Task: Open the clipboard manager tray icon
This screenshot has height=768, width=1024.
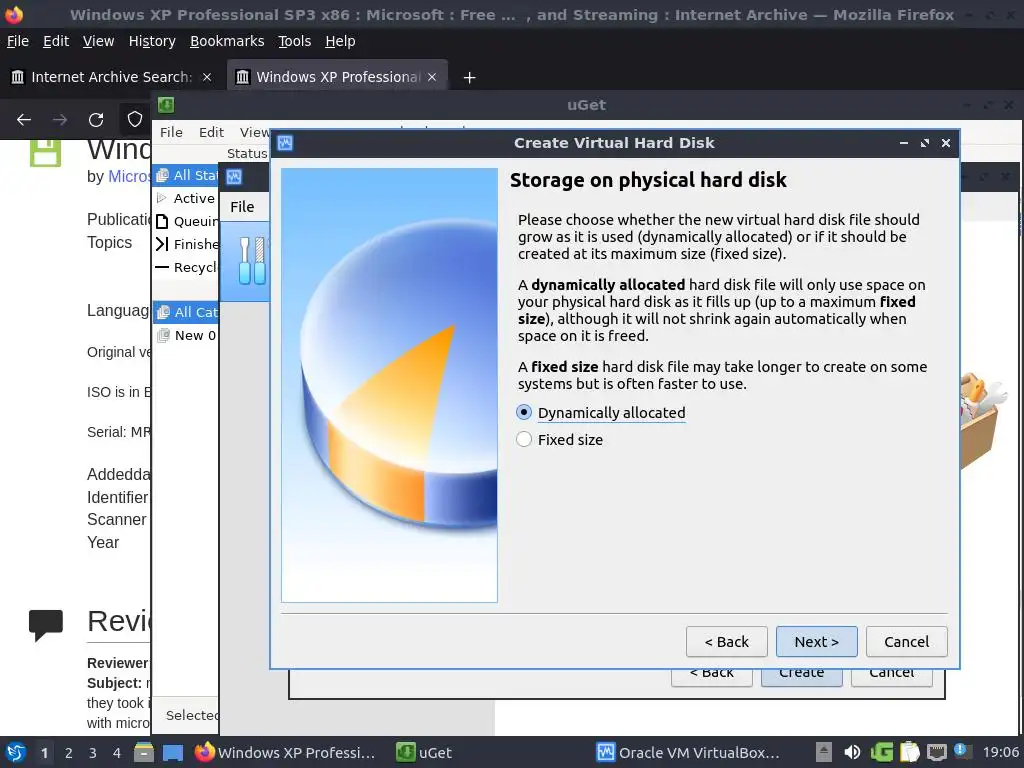Action: (x=910, y=753)
